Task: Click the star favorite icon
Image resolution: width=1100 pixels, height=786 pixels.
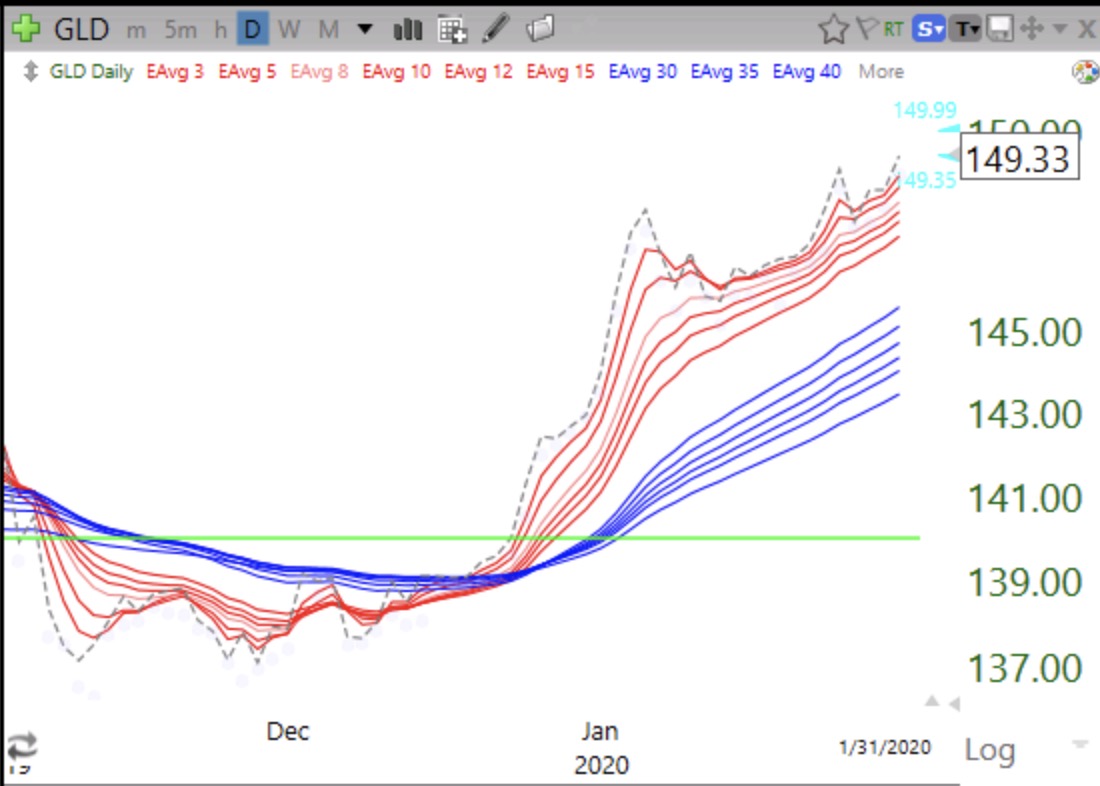Action: (x=833, y=29)
